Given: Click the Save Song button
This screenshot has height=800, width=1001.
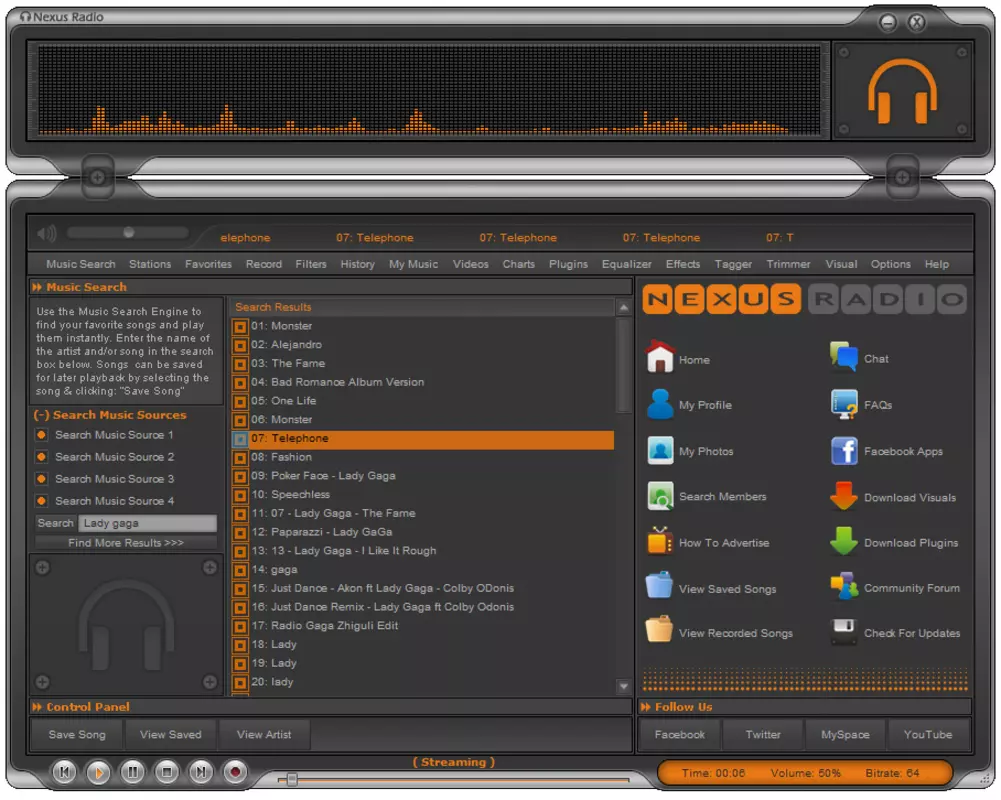Looking at the screenshot, I should 77,734.
